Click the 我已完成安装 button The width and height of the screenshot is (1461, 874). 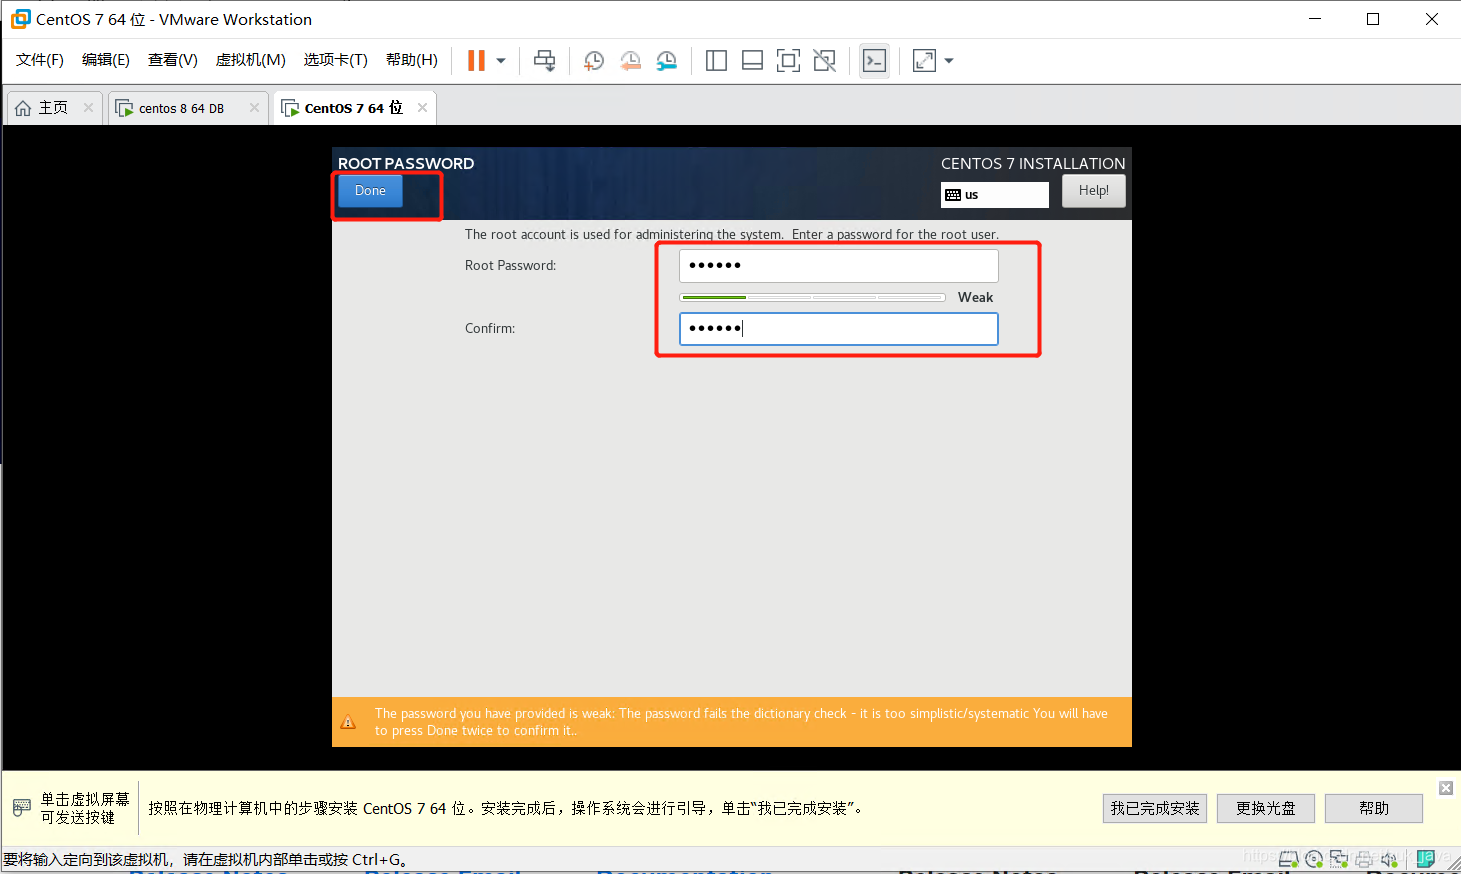[1155, 808]
